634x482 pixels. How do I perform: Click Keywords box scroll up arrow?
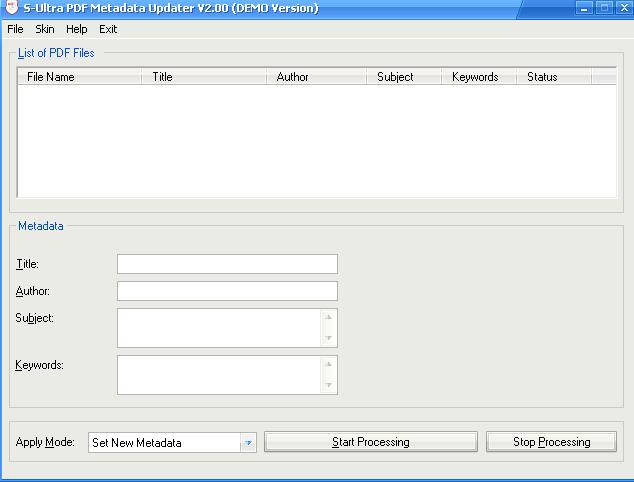(329, 364)
